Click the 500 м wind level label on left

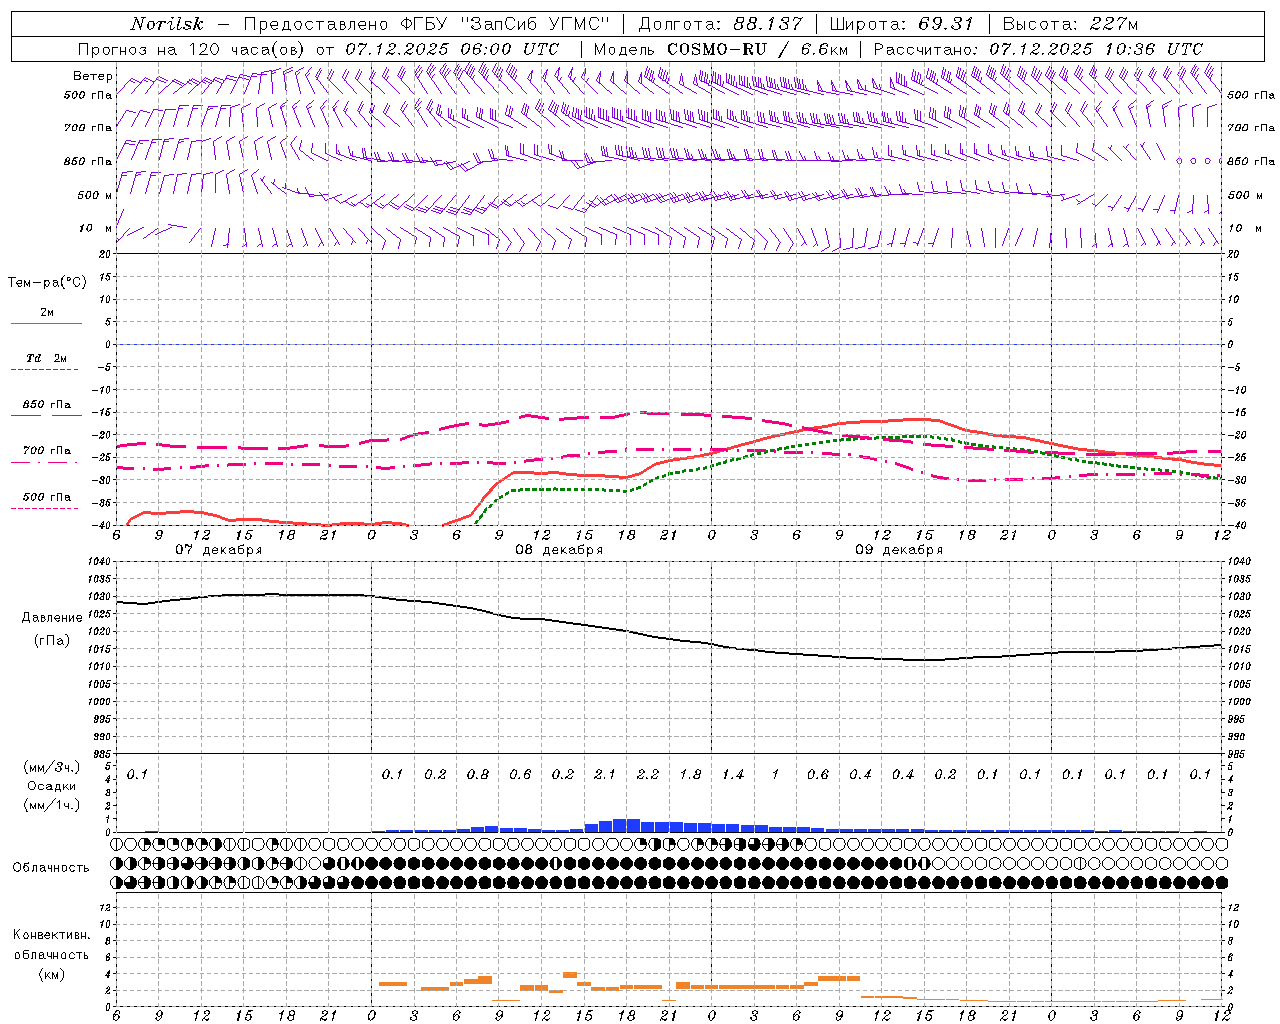pos(95,195)
